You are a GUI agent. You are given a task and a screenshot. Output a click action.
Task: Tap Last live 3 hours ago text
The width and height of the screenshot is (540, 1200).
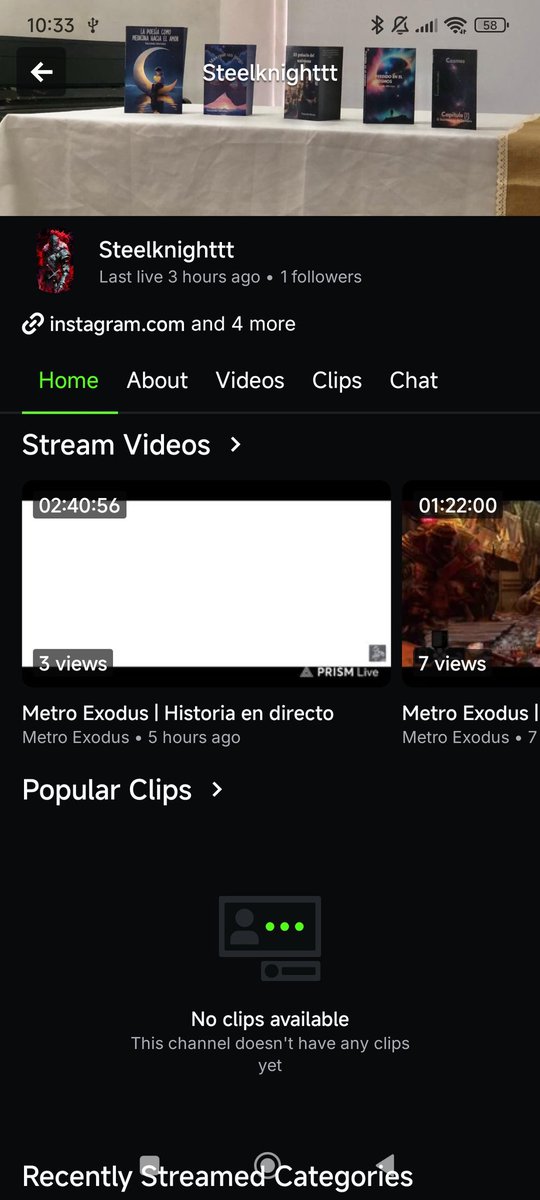(179, 277)
